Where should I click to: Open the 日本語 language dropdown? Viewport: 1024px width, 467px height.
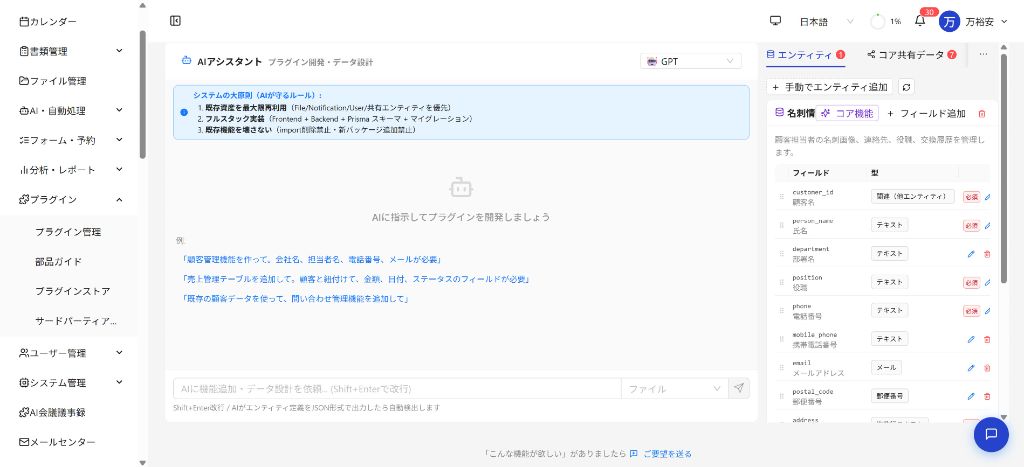[826, 22]
